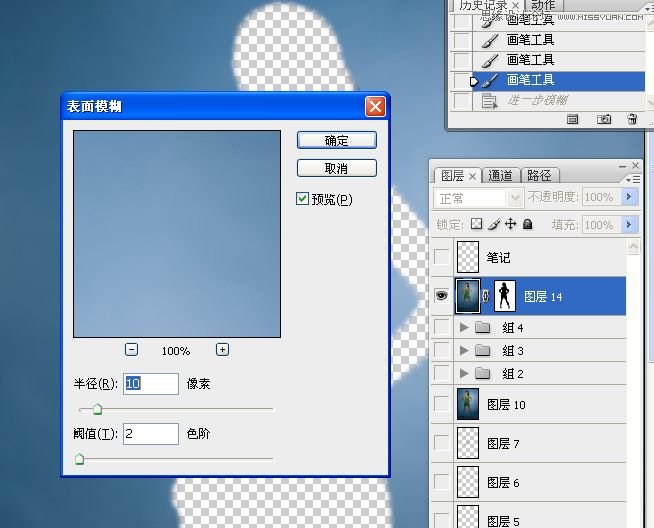This screenshot has height=528, width=654.
Task: Hide 图层 14 with eye icon
Action: (x=442, y=296)
